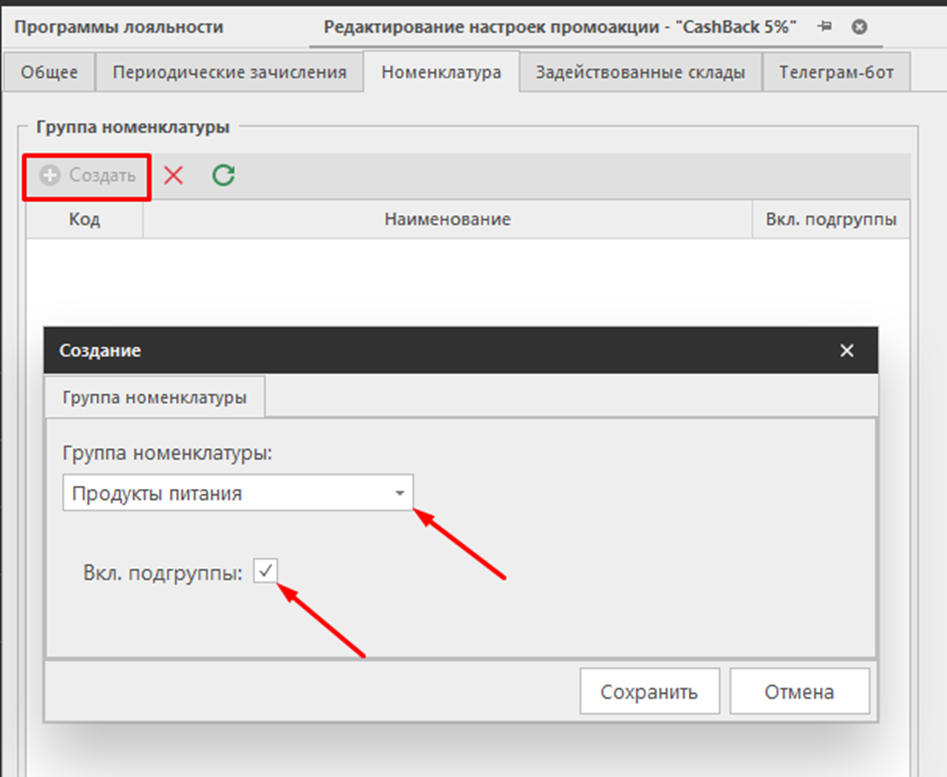This screenshot has width=947, height=777.
Task: Select the Редактирование настроек промоакции tab
Action: coord(559,27)
